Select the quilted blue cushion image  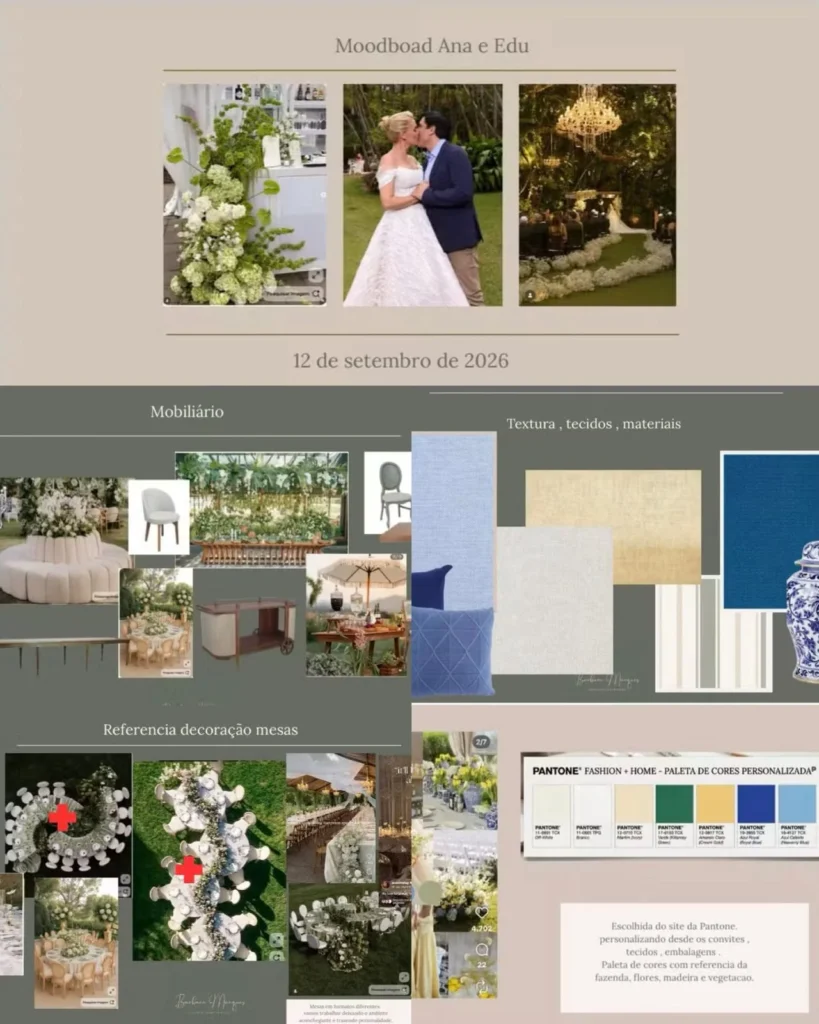click(453, 651)
